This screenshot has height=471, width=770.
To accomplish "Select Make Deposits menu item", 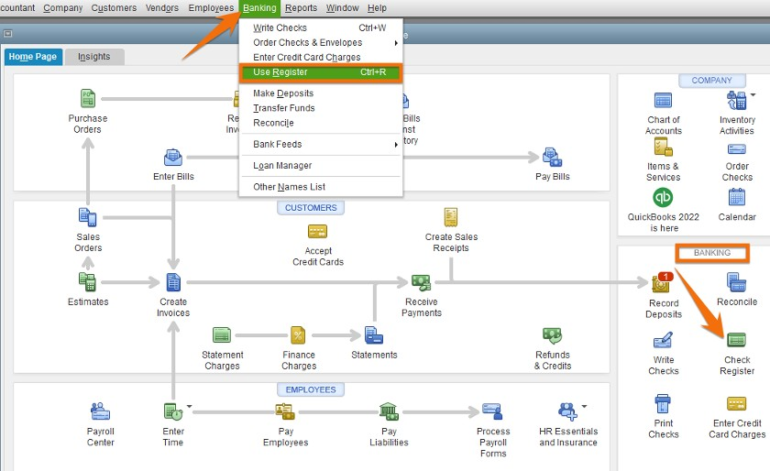I will click(x=320, y=93).
